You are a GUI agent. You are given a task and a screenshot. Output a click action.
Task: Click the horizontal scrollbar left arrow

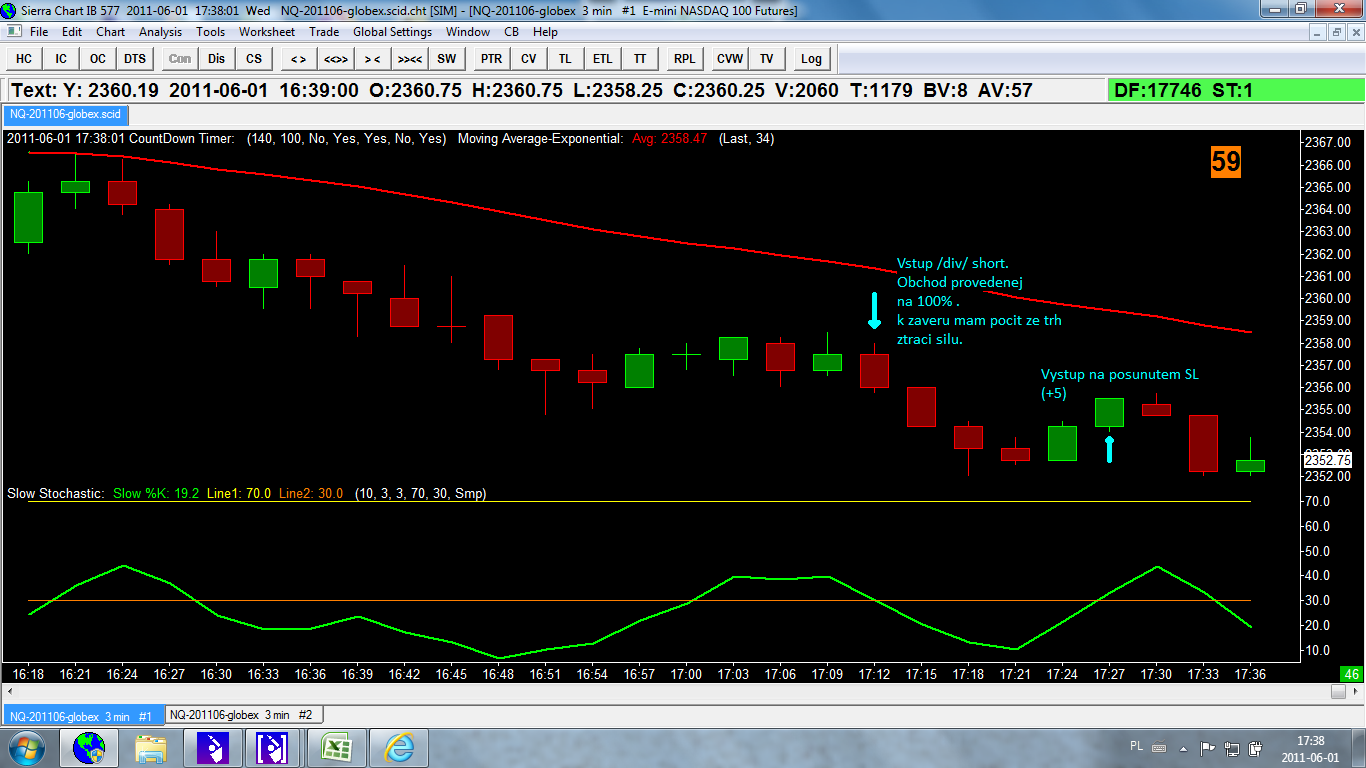(x=9, y=692)
